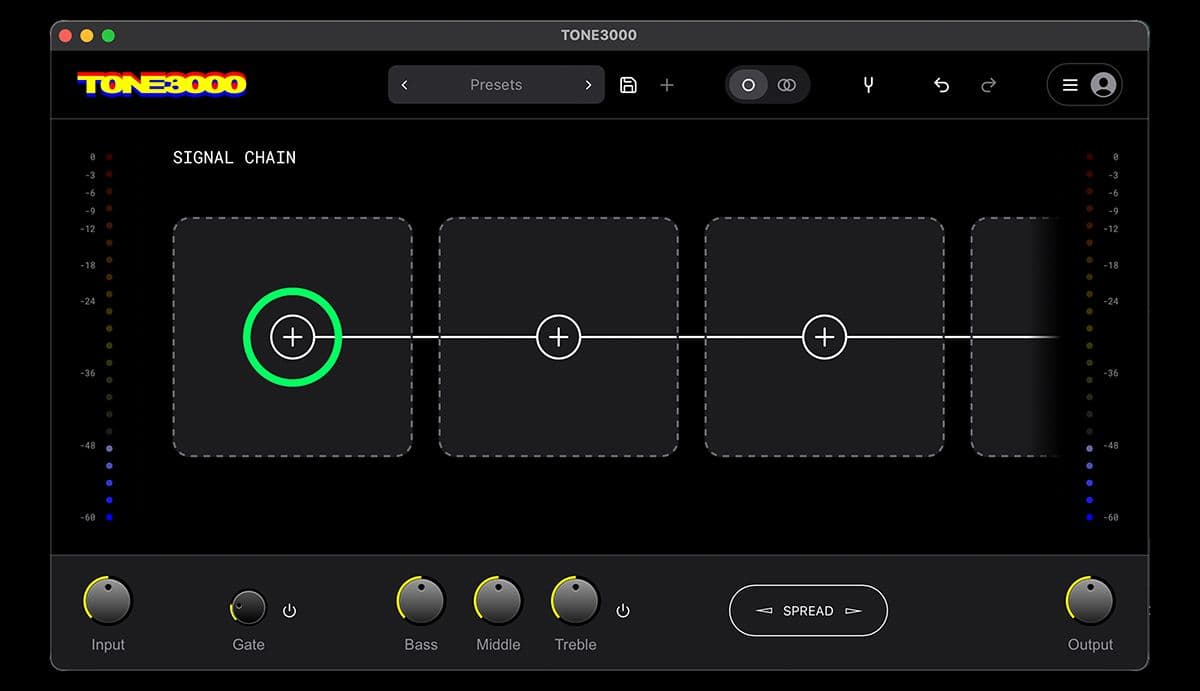Click the Input label
The image size is (1200, 691).
108,645
